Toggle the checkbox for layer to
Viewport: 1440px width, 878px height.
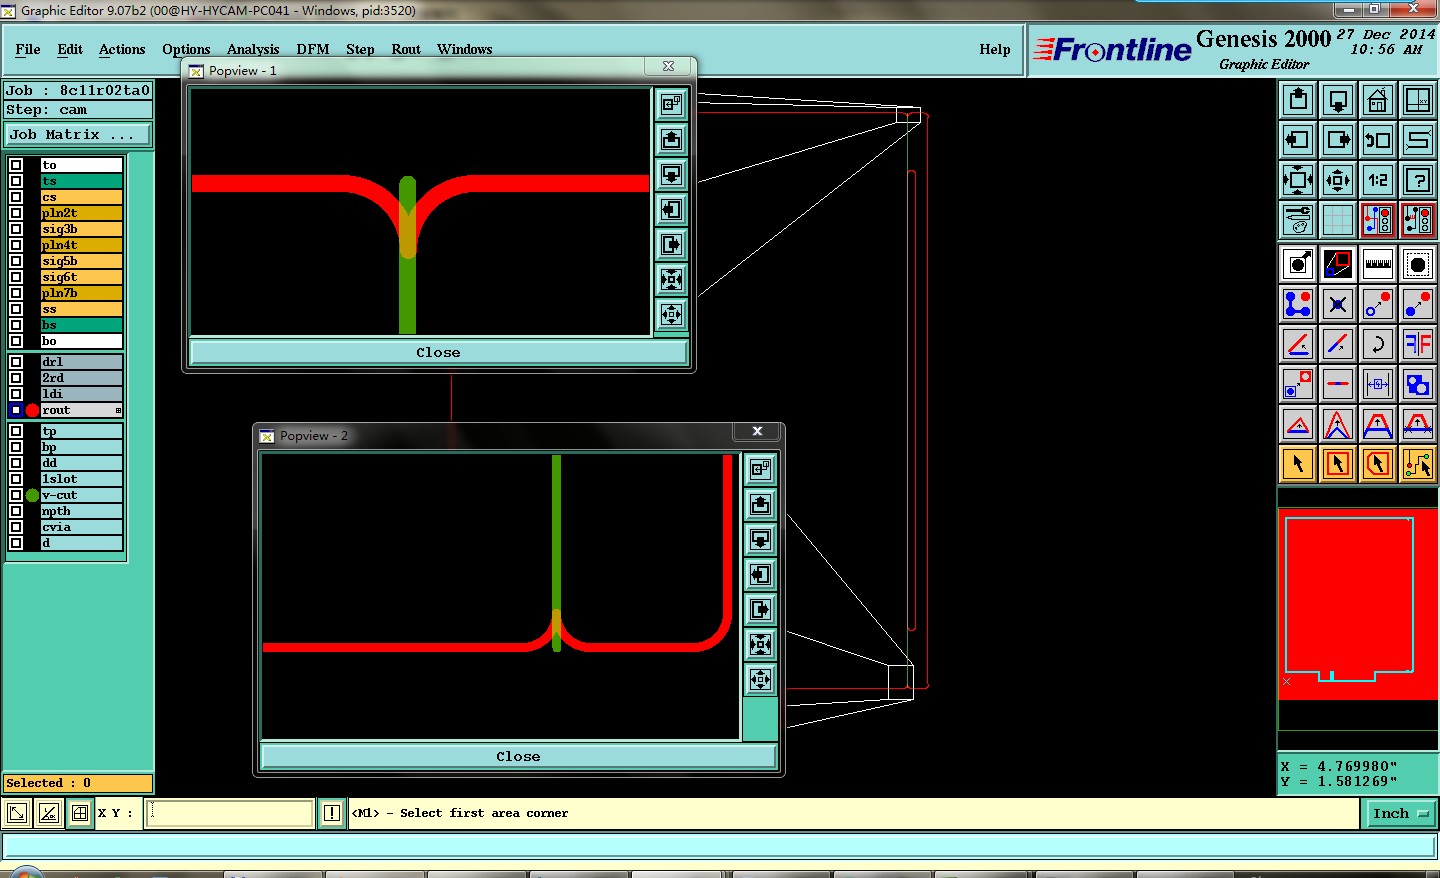pyautogui.click(x=16, y=165)
